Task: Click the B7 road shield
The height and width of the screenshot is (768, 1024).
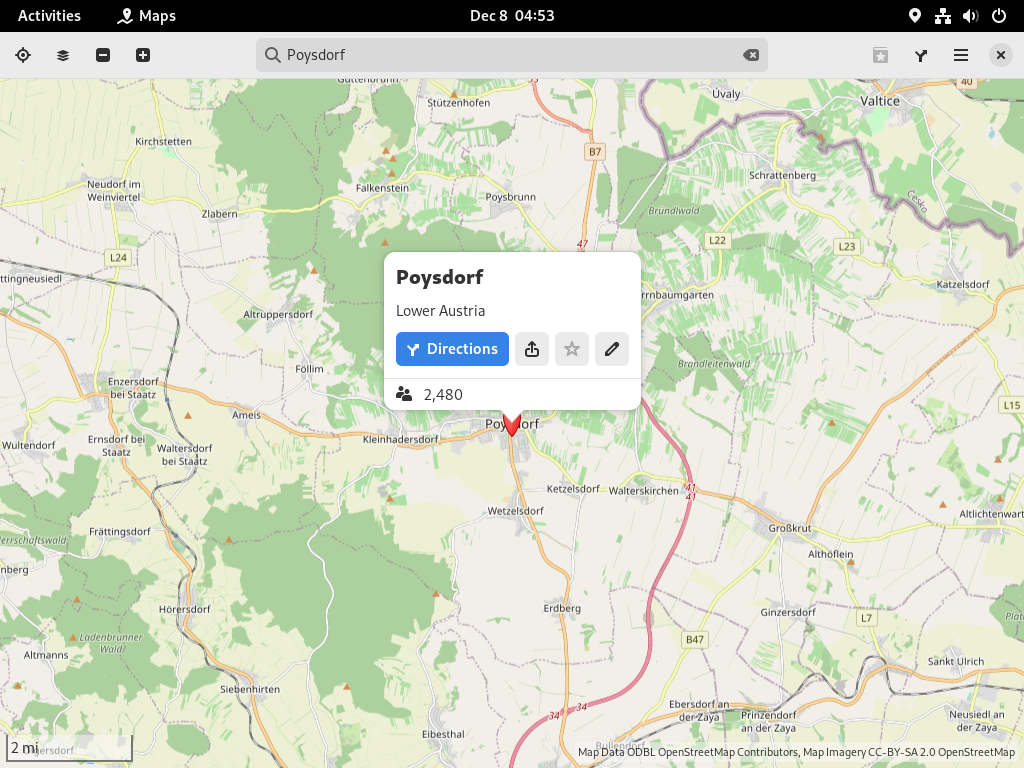Action: pos(595,152)
